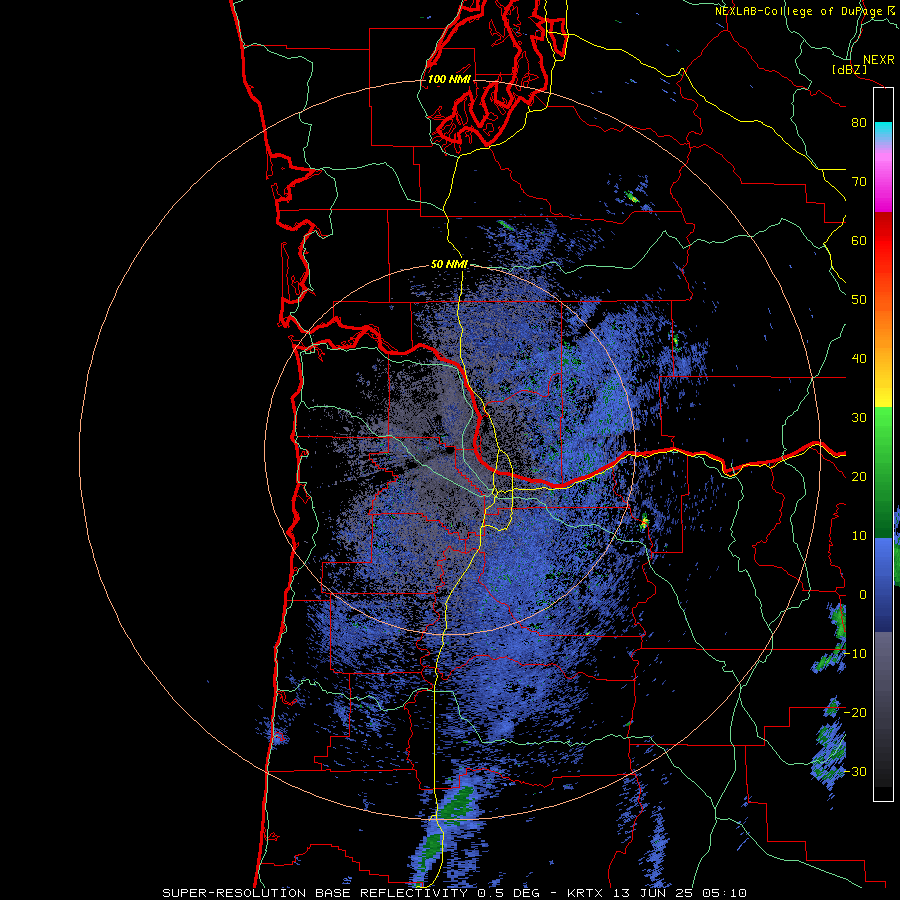Click the "50 NMI" range ring label
The height and width of the screenshot is (900, 900).
(x=449, y=265)
